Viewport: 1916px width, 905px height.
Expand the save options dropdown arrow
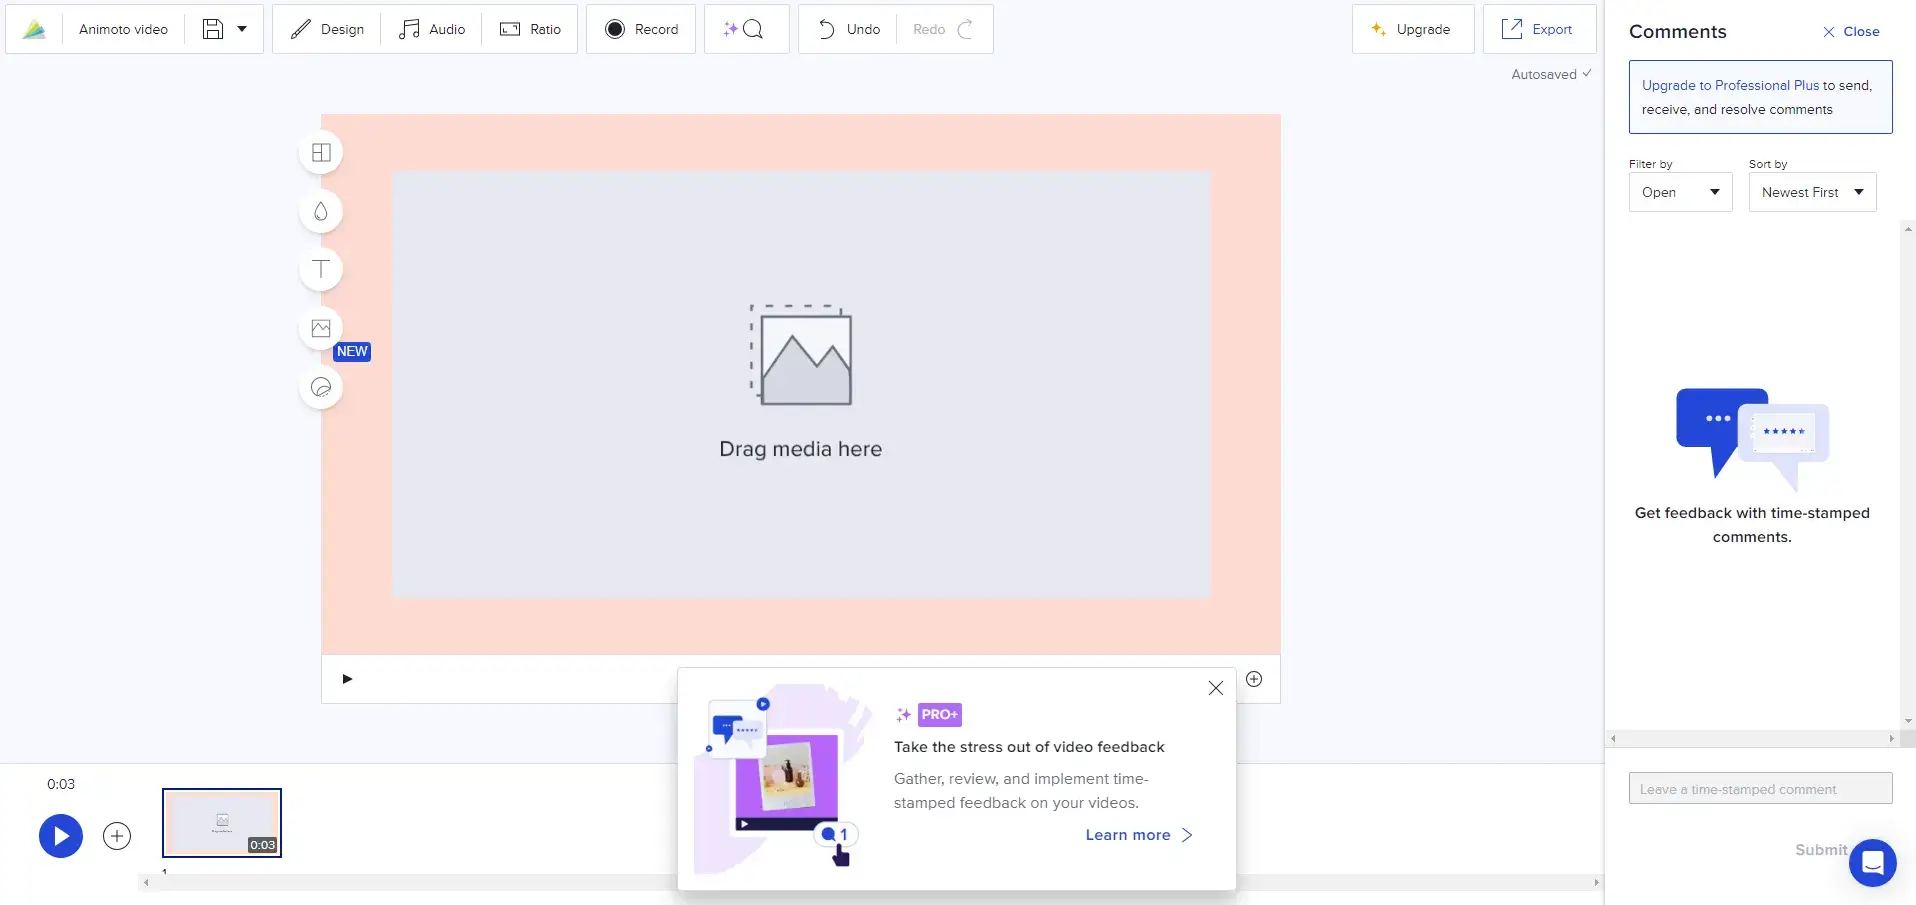(x=242, y=29)
